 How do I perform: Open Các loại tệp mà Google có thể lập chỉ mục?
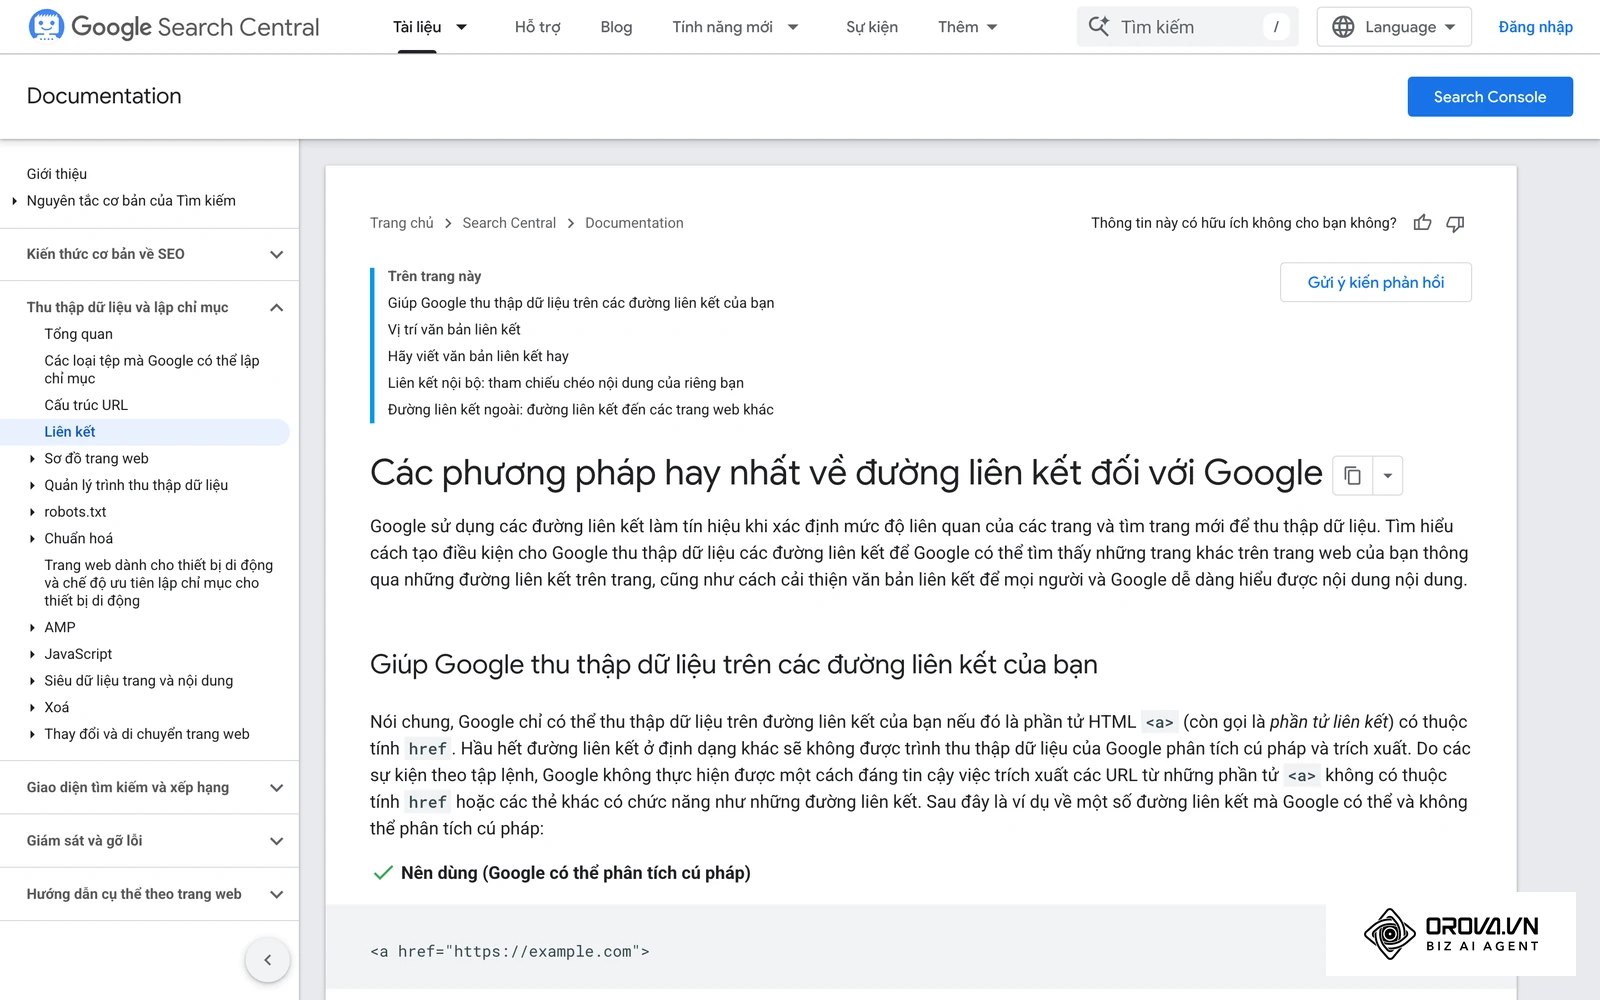152,369
